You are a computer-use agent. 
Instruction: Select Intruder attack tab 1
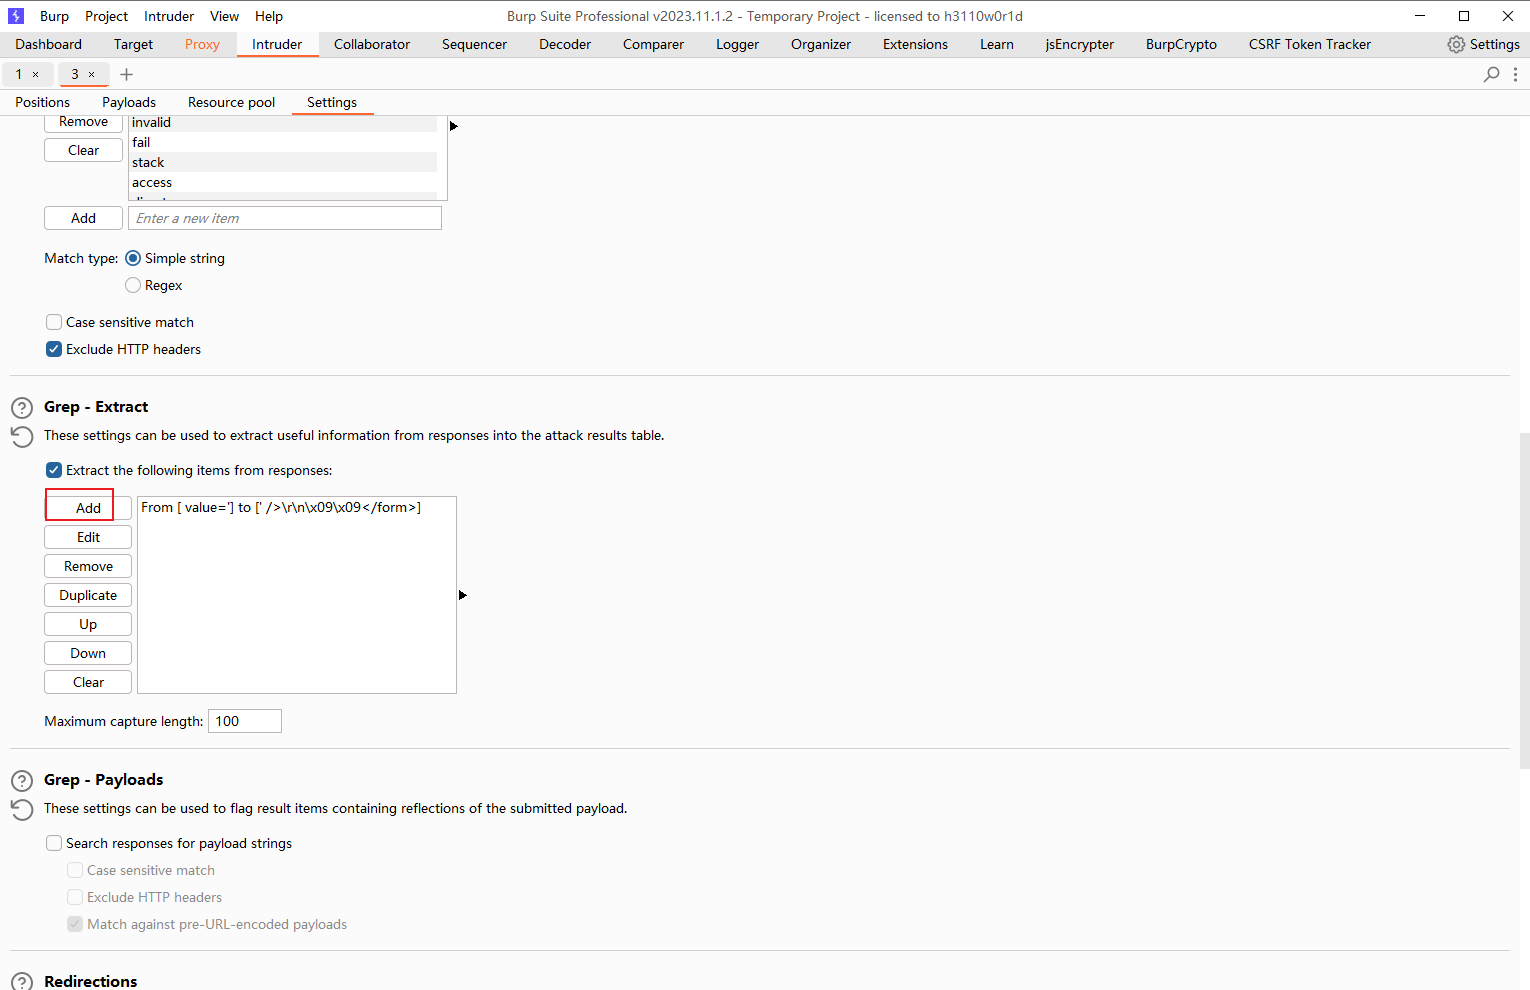tap(19, 74)
